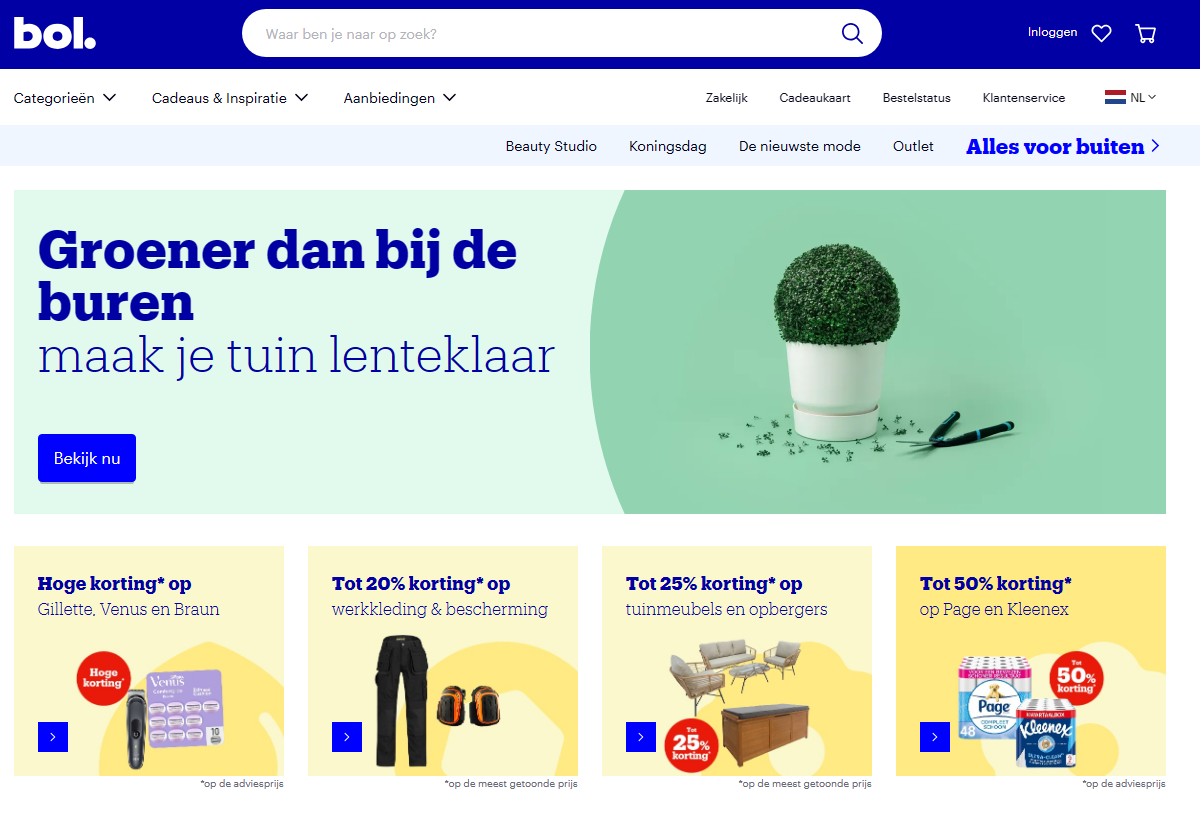Expand Cadeaus & Inspiratie menu
The height and width of the screenshot is (813, 1200).
click(x=230, y=98)
